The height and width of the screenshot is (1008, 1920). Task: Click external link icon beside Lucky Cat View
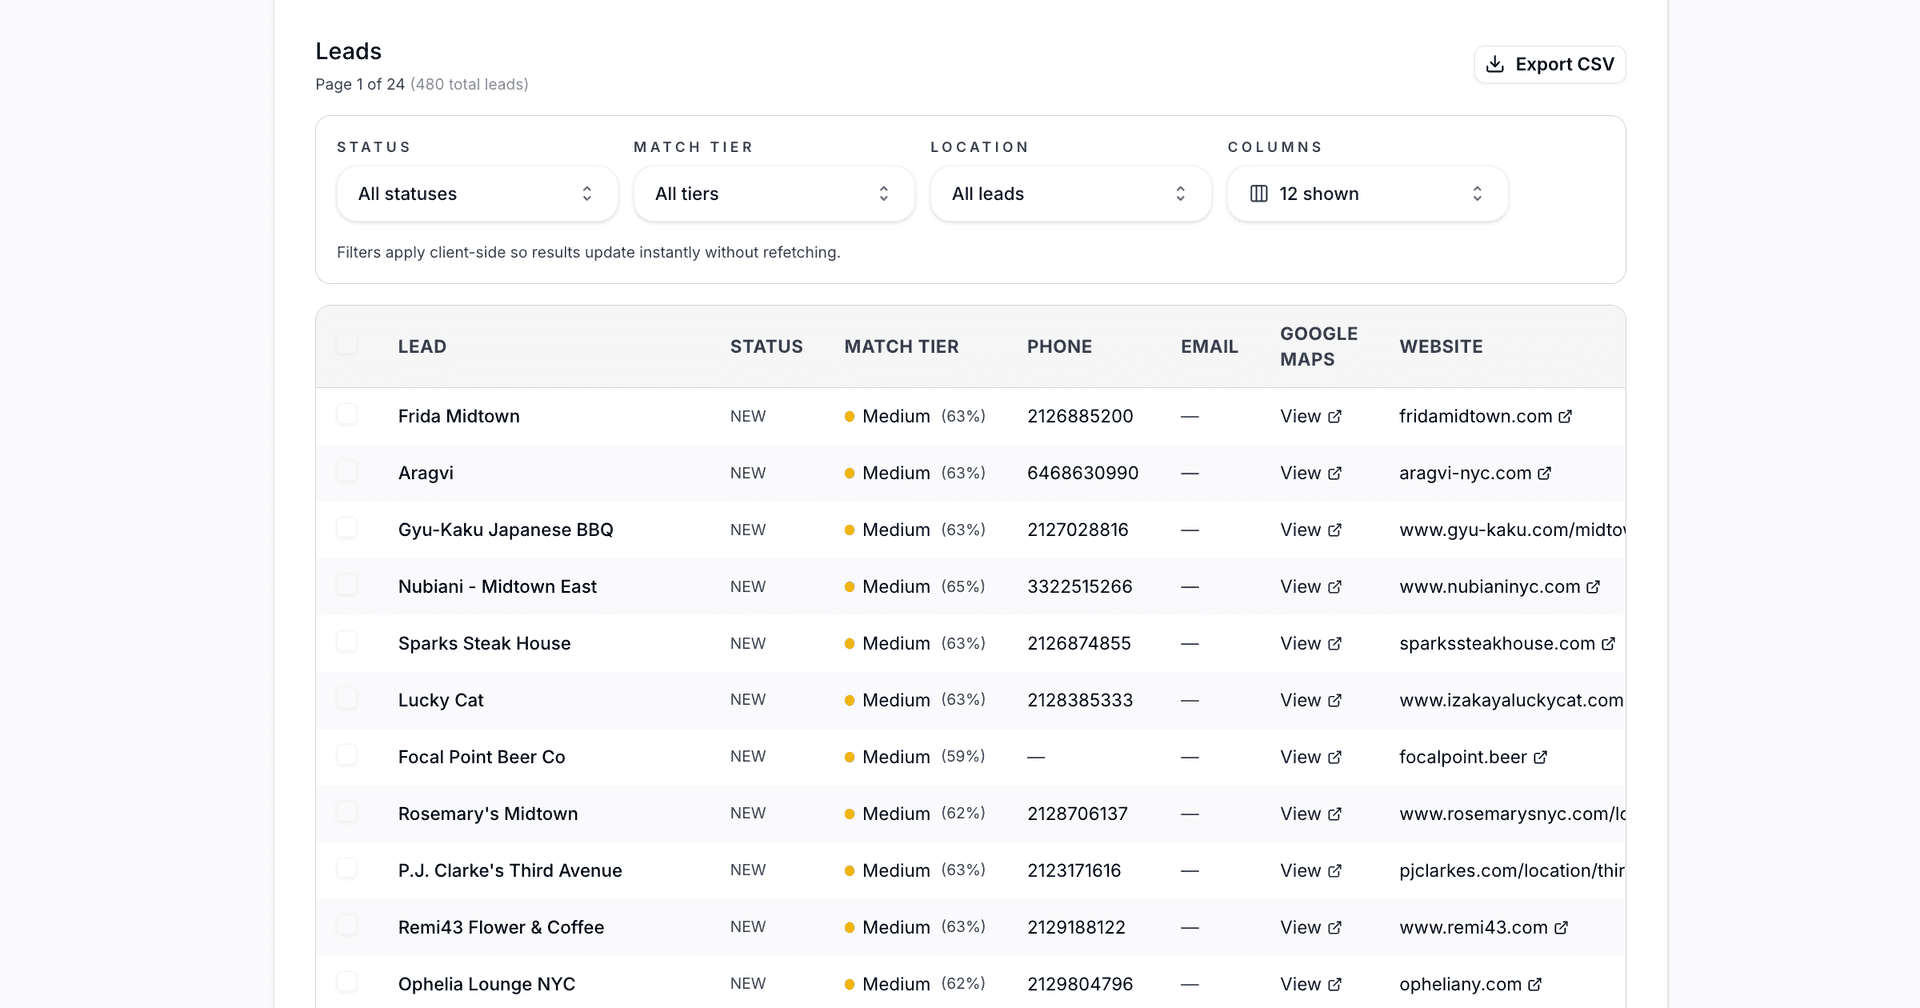click(x=1335, y=700)
